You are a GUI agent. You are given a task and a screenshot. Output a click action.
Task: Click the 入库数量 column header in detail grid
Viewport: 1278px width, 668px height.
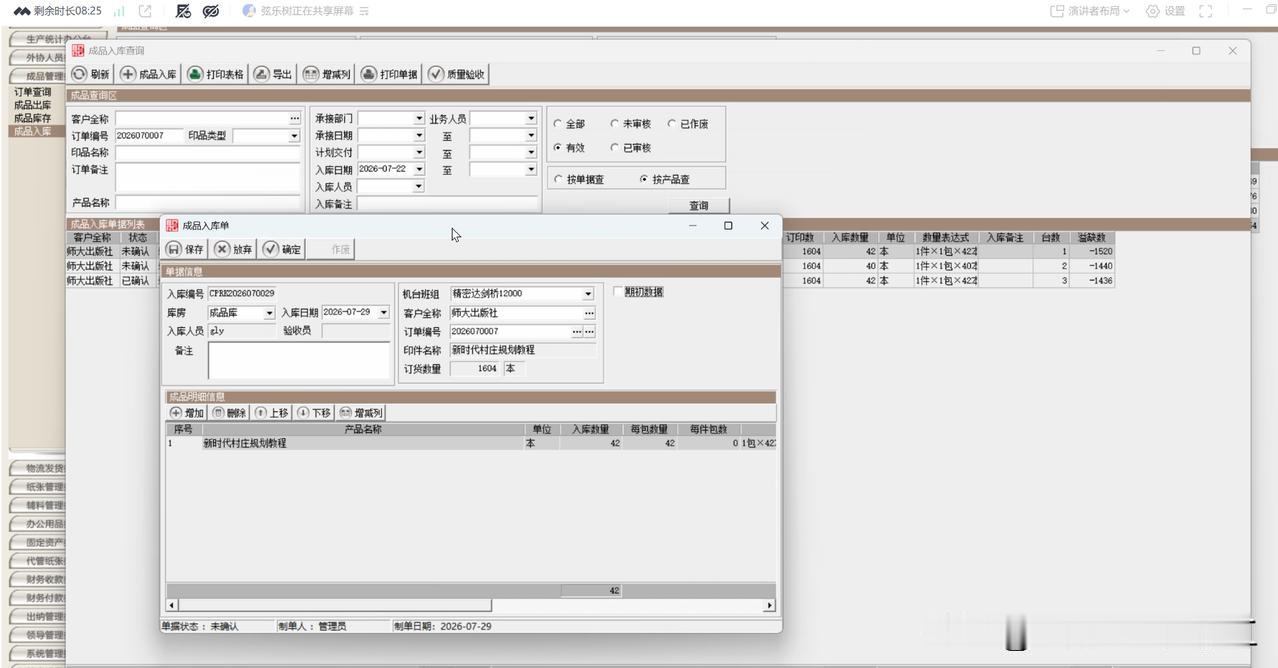(x=590, y=429)
